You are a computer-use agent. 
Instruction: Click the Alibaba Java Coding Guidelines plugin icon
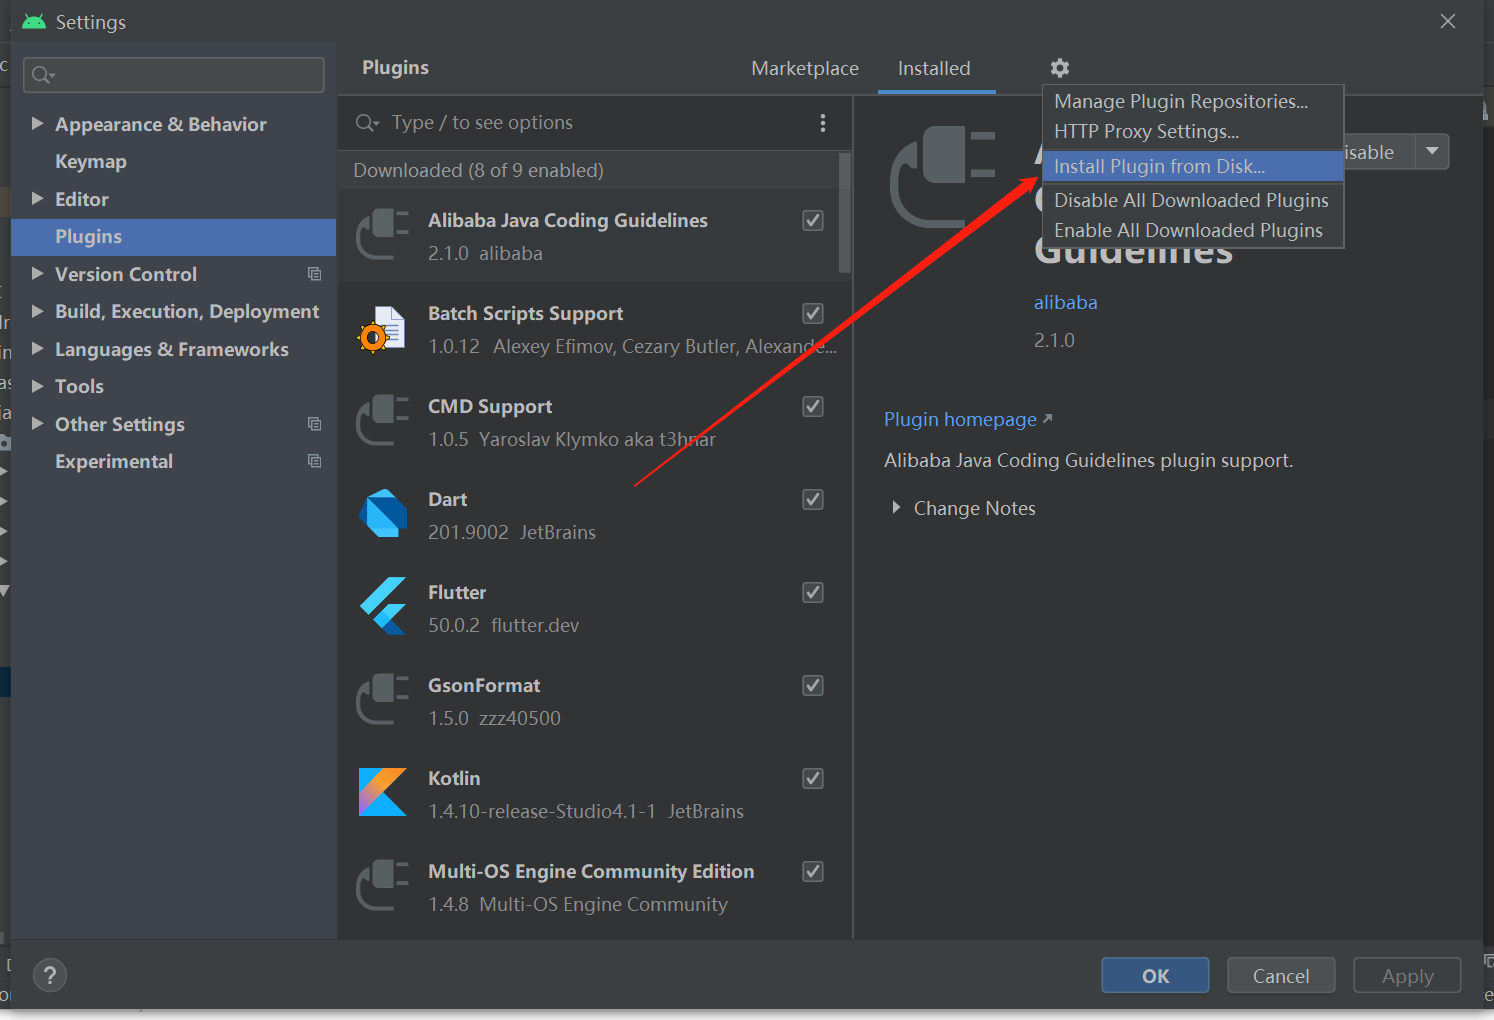pyautogui.click(x=383, y=234)
